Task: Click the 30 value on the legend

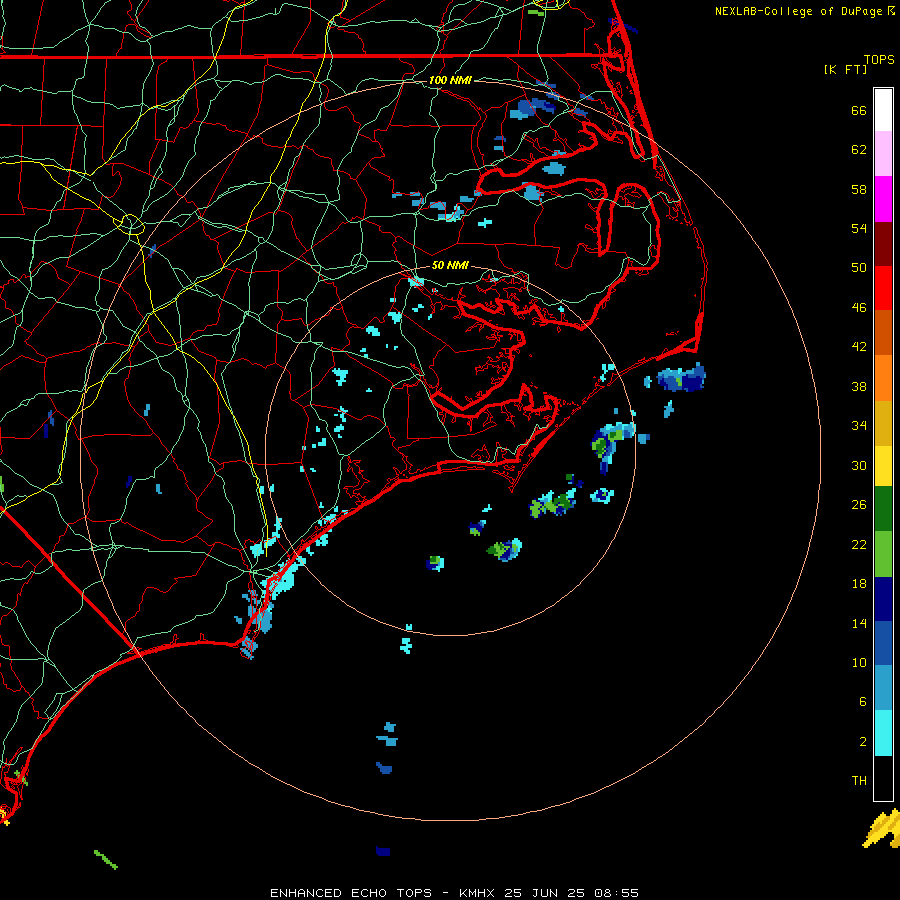Action: pyautogui.click(x=859, y=465)
